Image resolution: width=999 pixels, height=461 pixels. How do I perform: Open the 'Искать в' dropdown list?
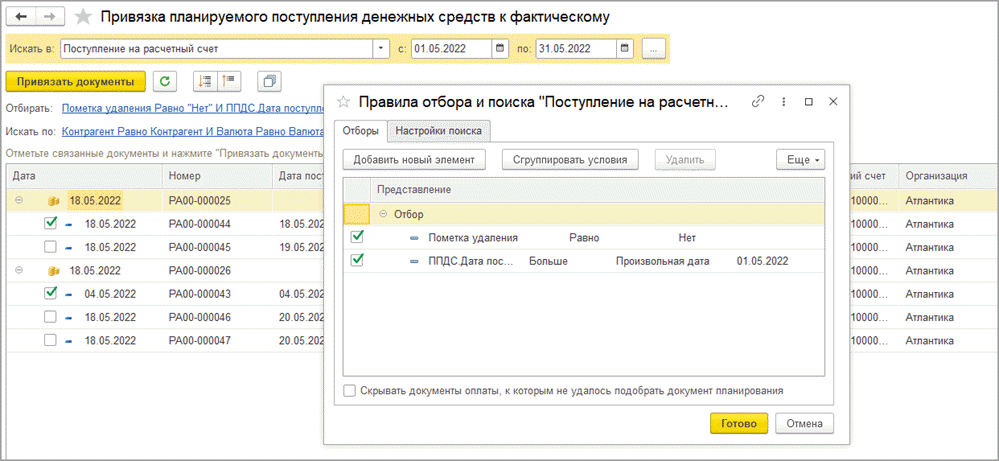pyautogui.click(x=381, y=48)
